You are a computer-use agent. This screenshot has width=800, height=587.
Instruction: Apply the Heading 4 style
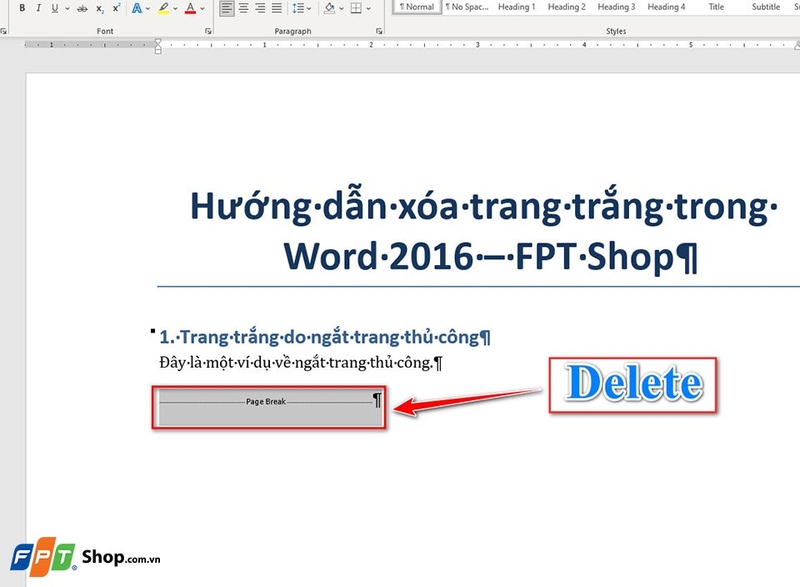(x=666, y=7)
